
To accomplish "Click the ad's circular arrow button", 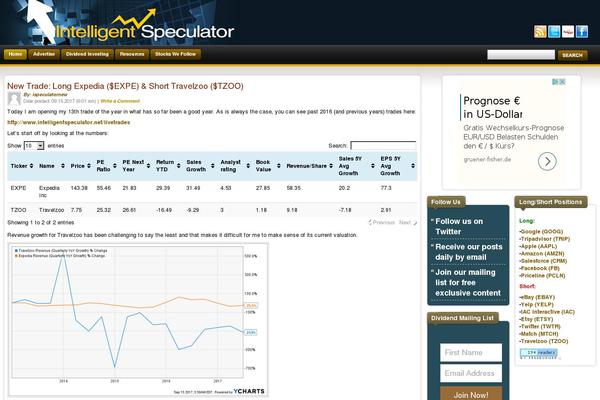I will [547, 162].
